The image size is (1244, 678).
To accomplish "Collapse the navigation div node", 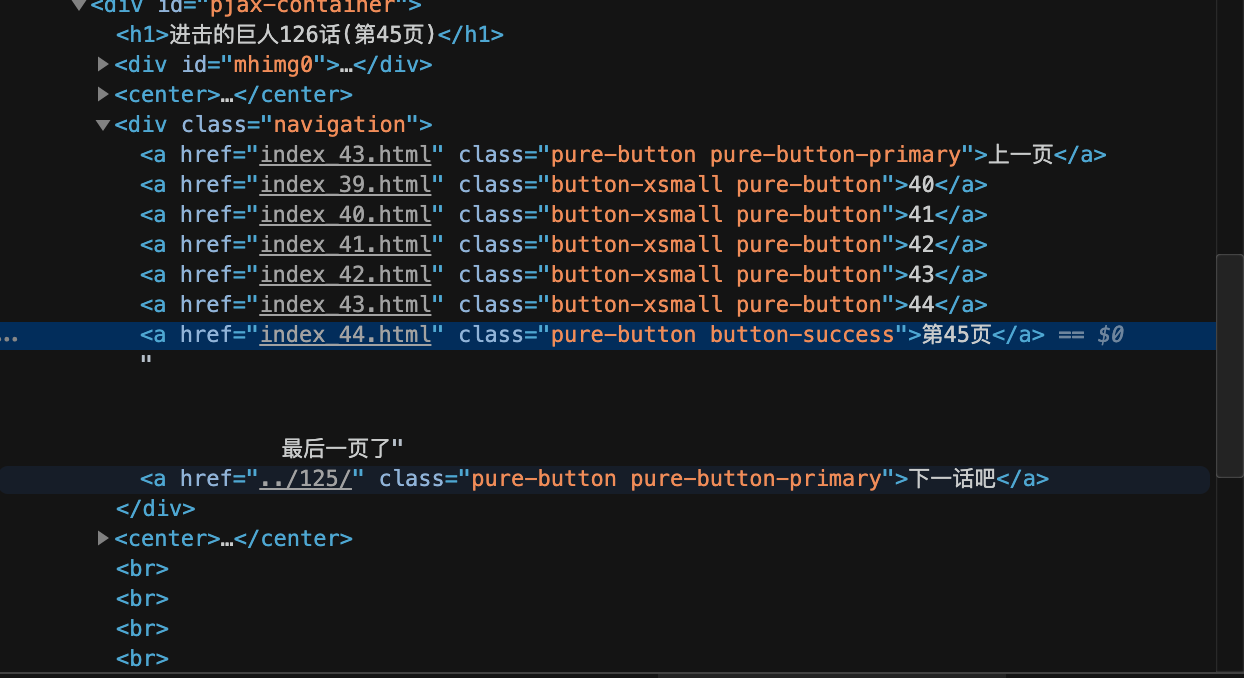I will (103, 125).
